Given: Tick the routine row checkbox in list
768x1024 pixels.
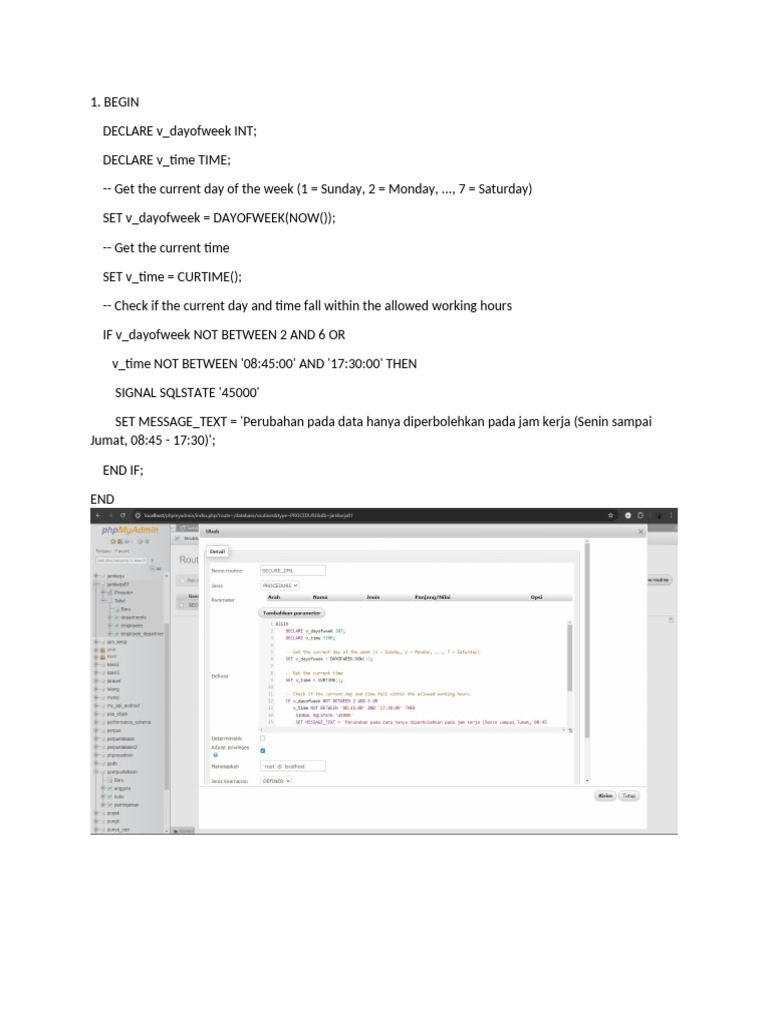Looking at the screenshot, I should pyautogui.click(x=182, y=605).
